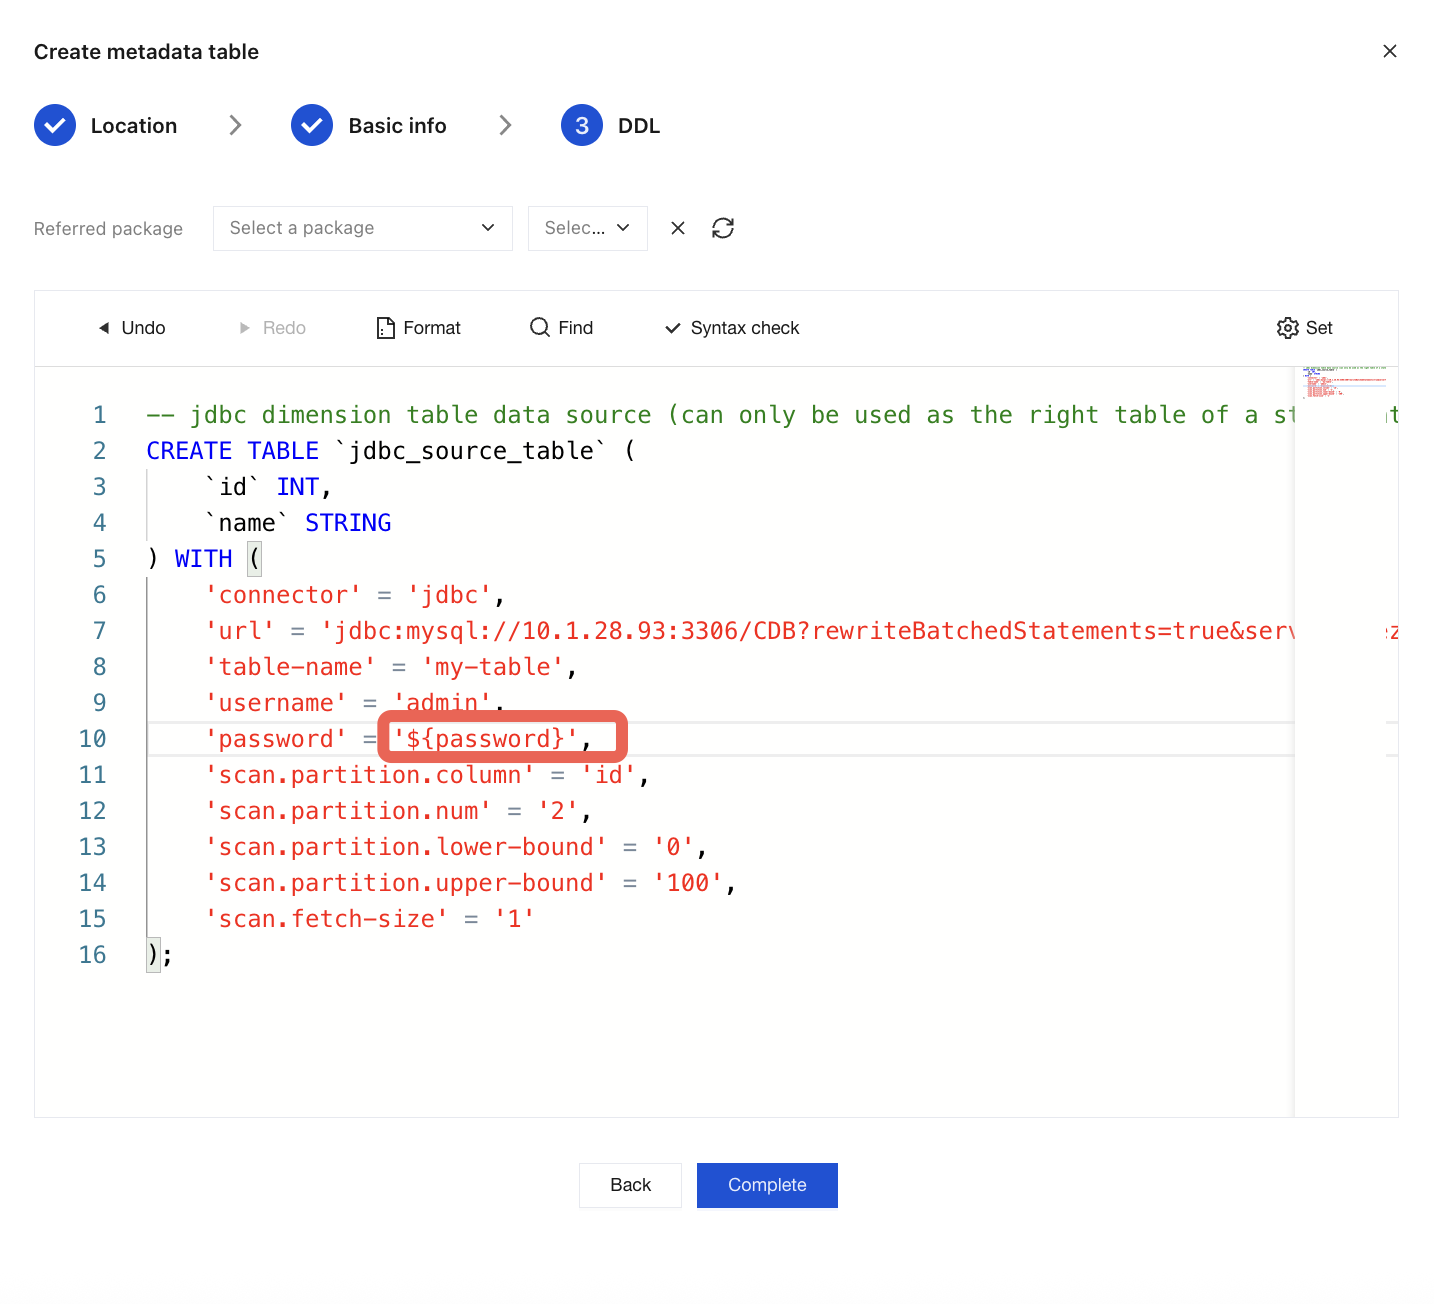
Task: Click the Referred package label
Action: [x=108, y=229]
